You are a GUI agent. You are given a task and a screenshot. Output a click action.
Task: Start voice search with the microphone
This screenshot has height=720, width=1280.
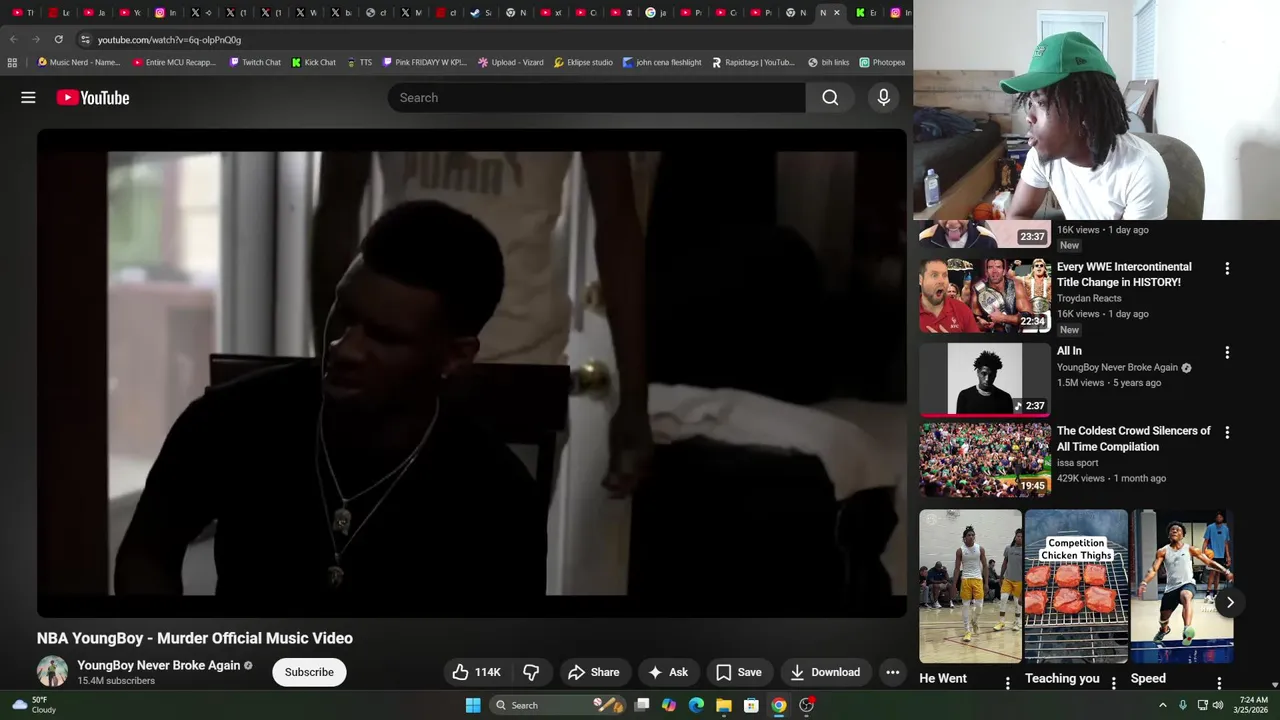click(883, 97)
